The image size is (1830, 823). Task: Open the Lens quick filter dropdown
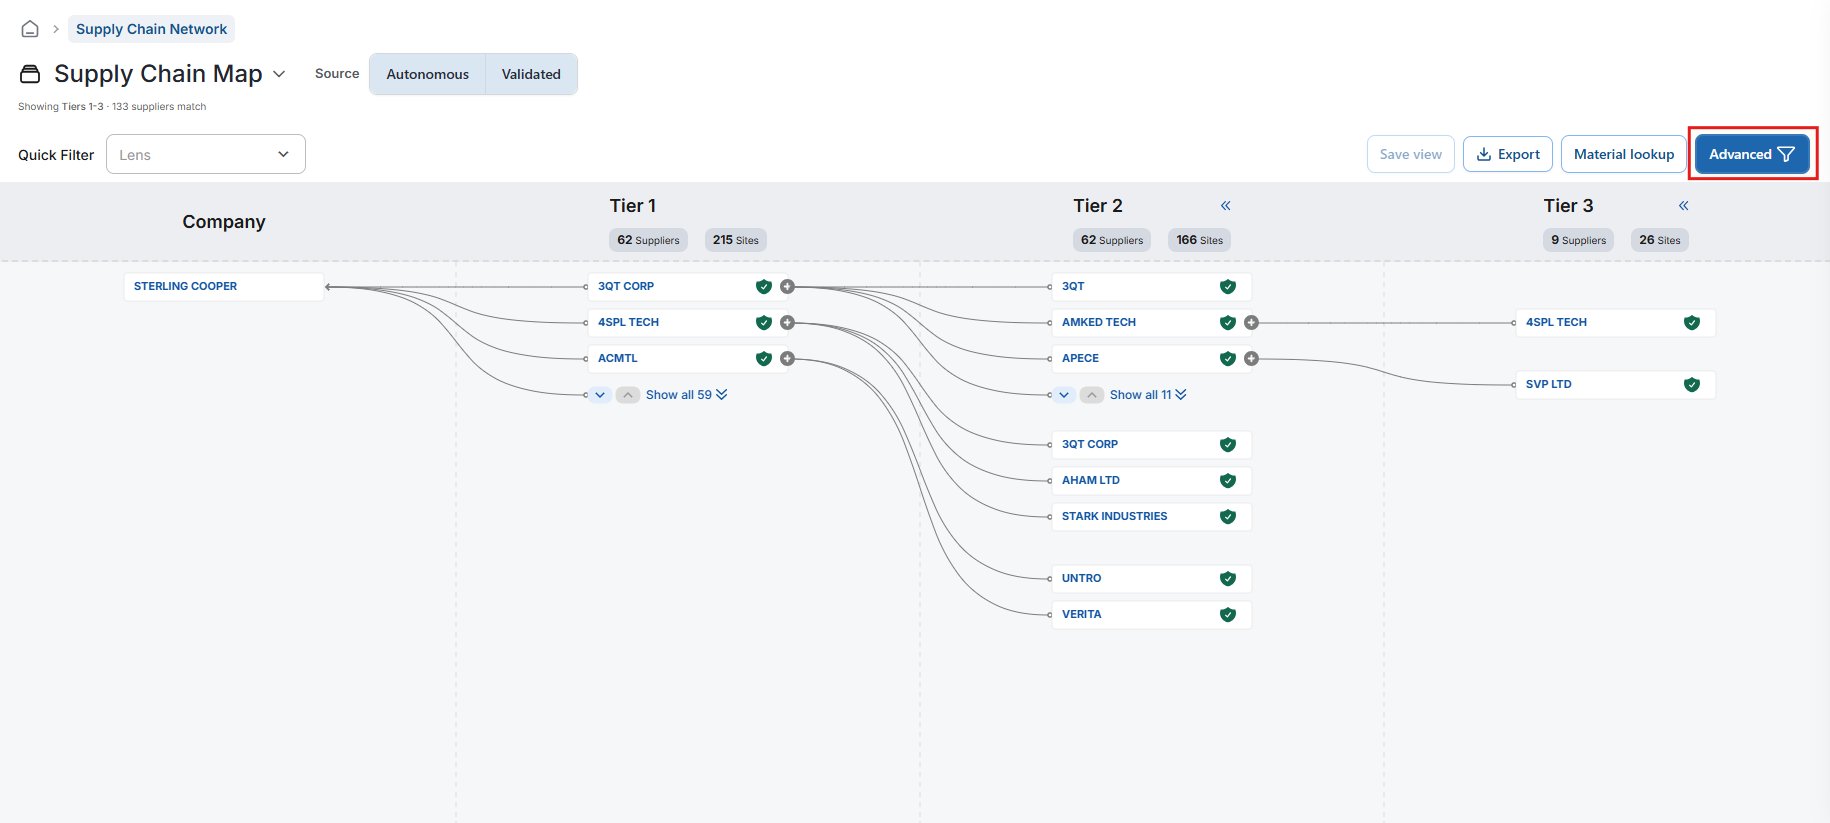point(206,154)
